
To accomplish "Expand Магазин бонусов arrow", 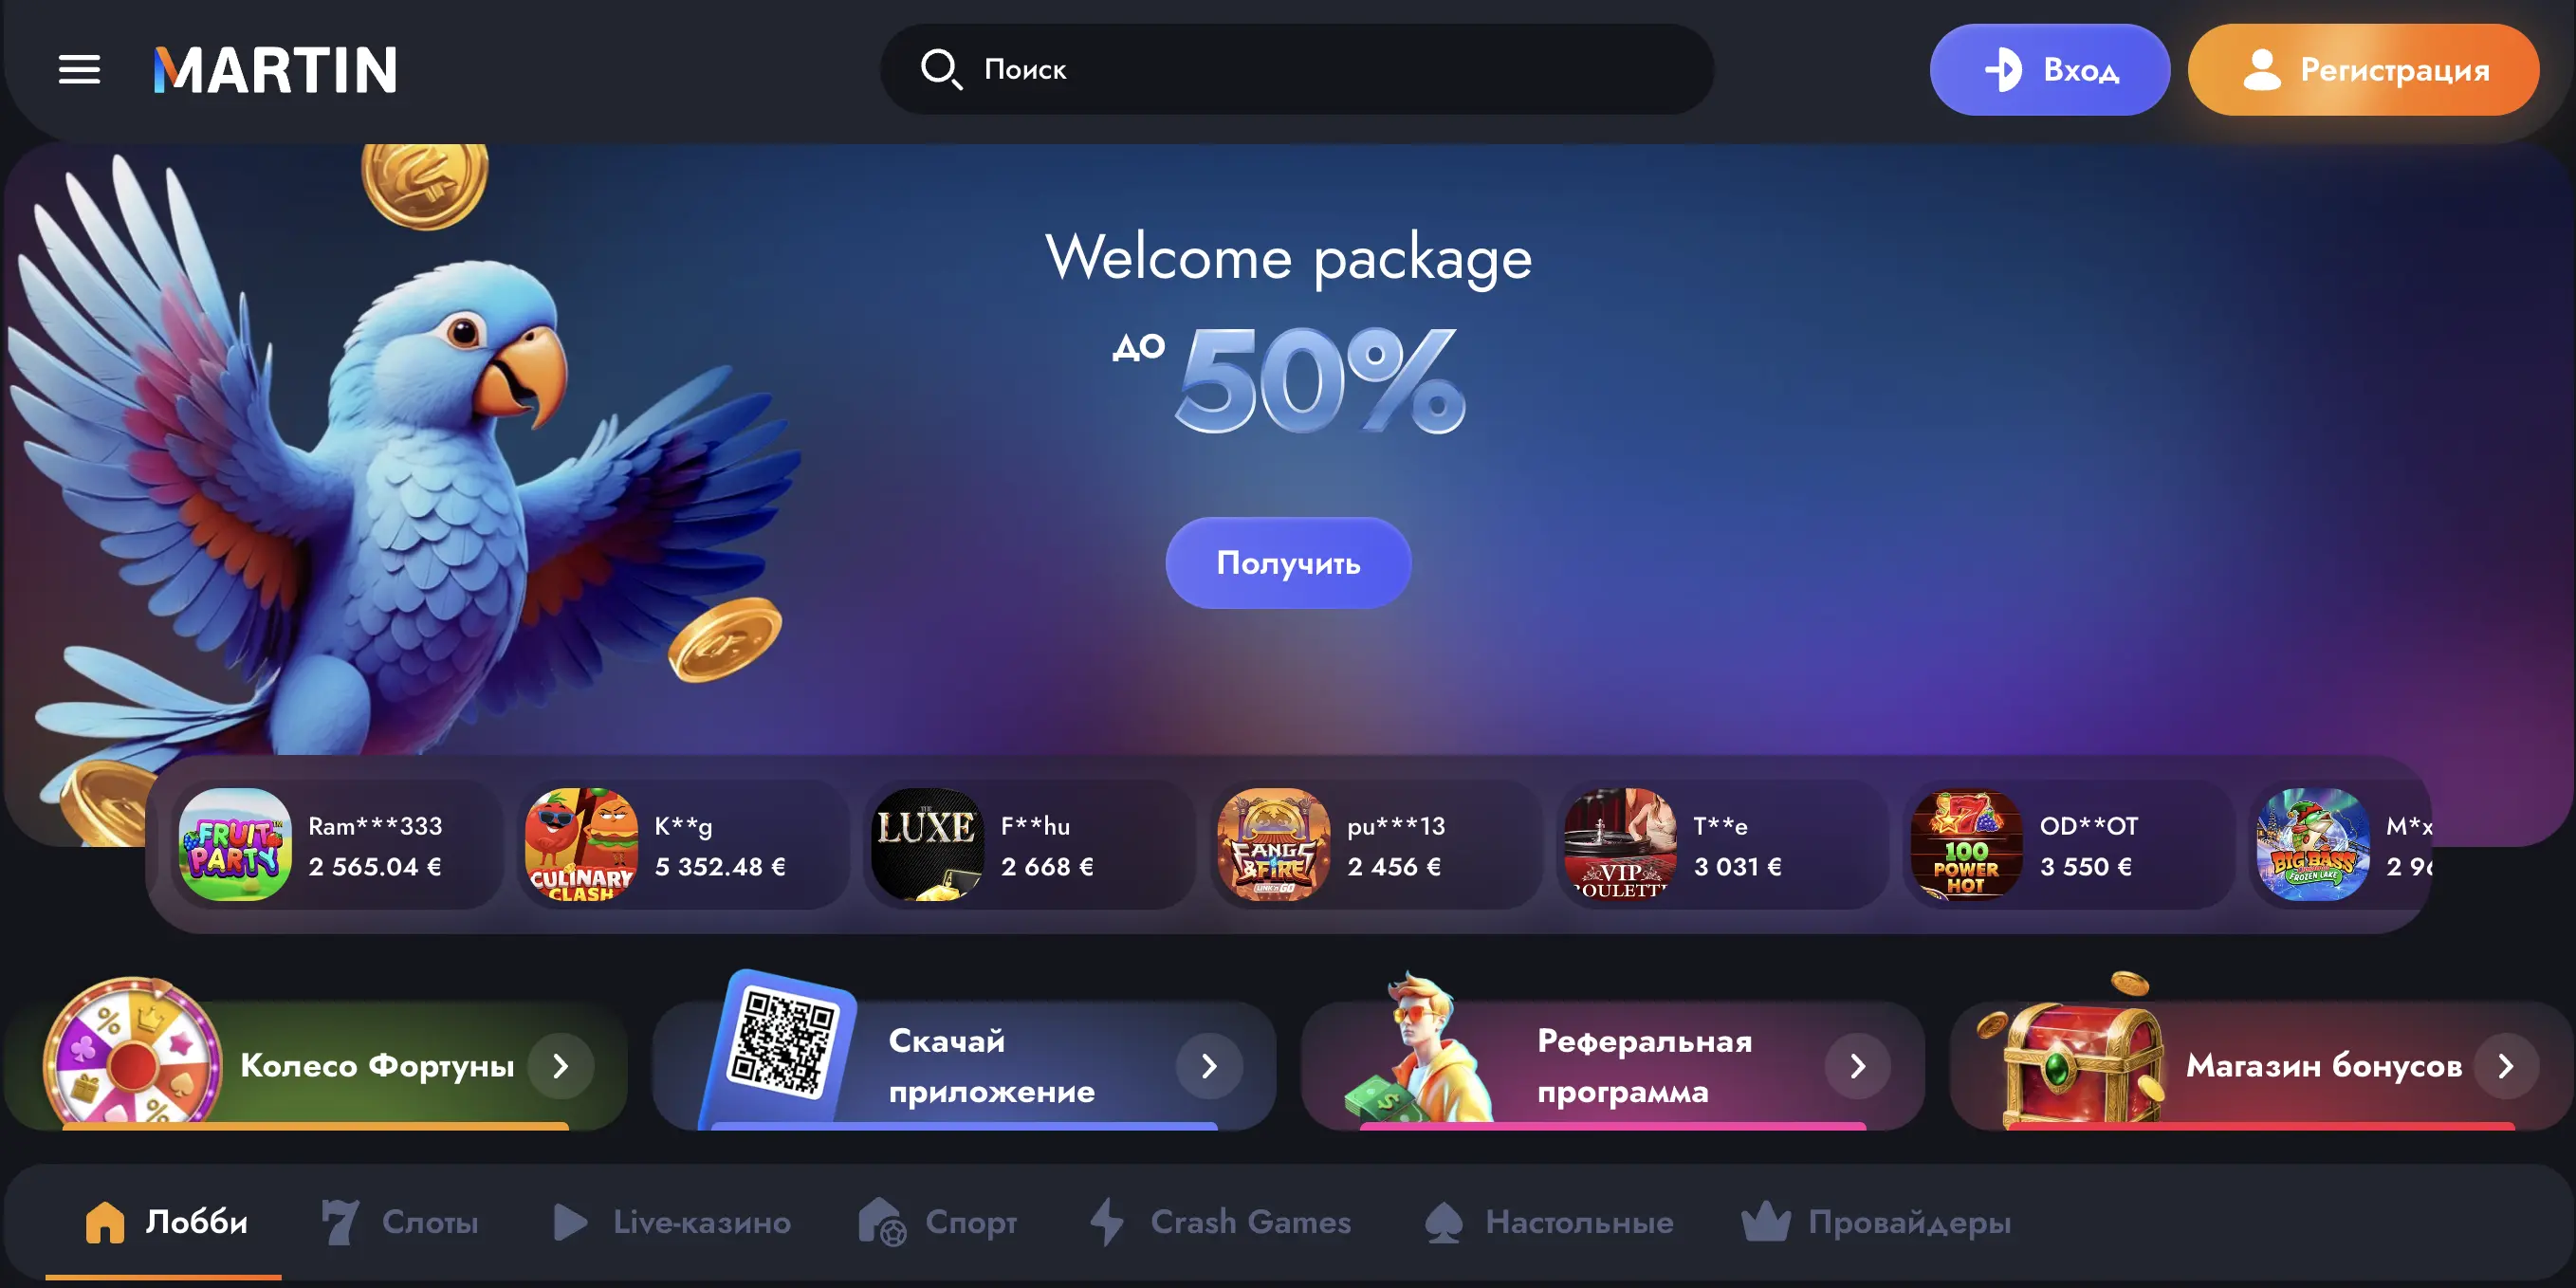I will click(x=2506, y=1066).
